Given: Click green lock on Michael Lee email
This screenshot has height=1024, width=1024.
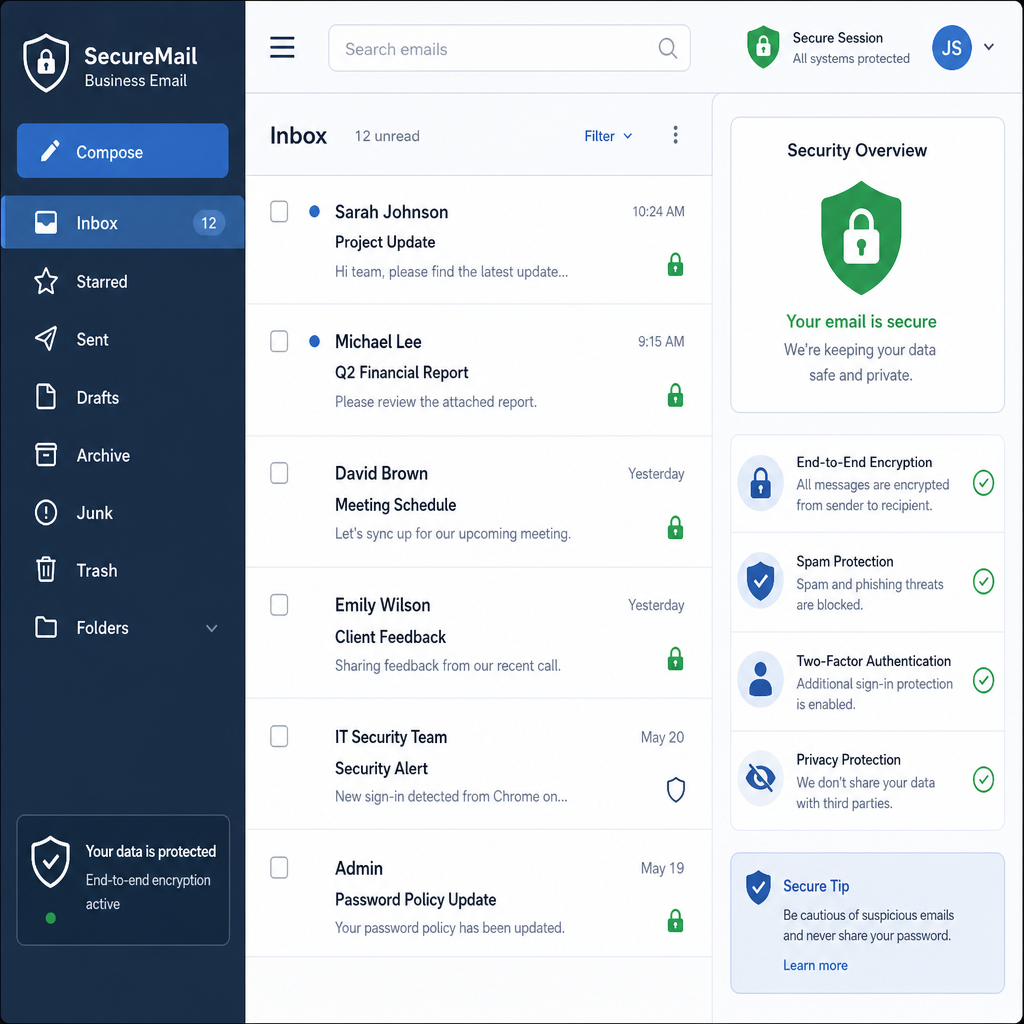Looking at the screenshot, I should coord(675,395).
